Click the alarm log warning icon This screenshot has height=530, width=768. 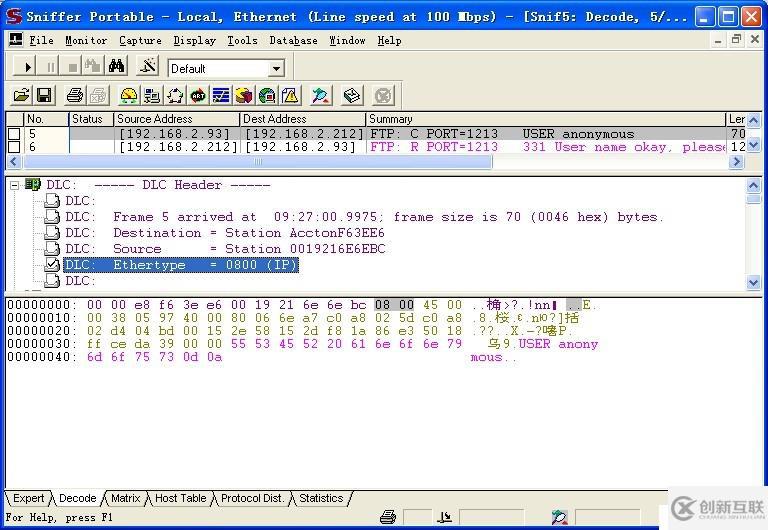click(x=290, y=95)
